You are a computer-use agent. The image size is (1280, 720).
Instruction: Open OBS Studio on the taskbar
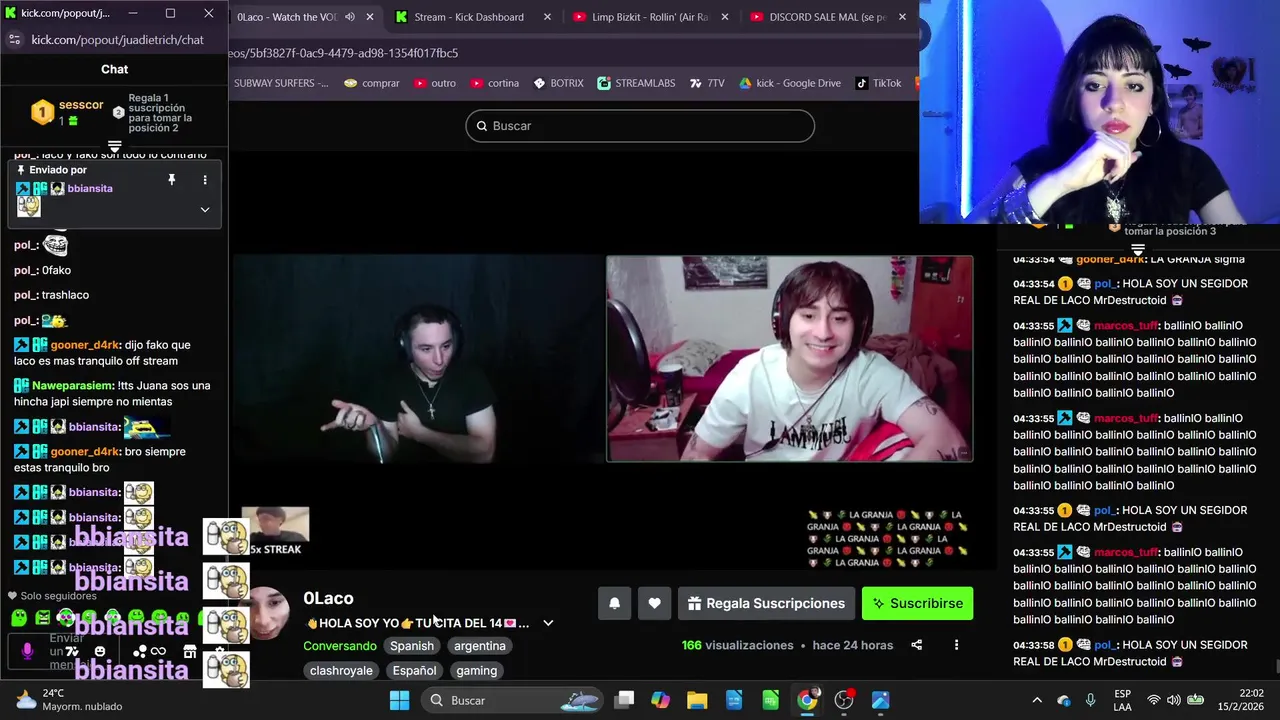point(844,700)
